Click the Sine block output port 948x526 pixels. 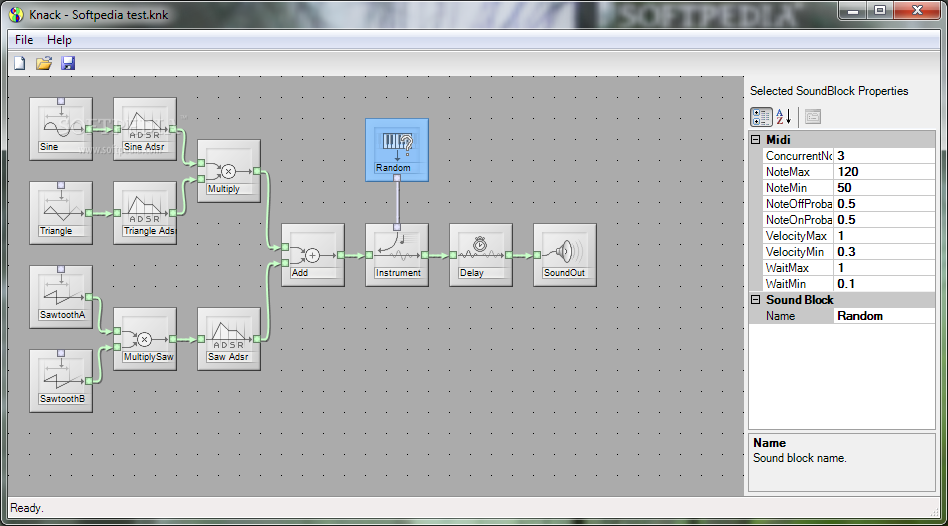click(x=89, y=129)
